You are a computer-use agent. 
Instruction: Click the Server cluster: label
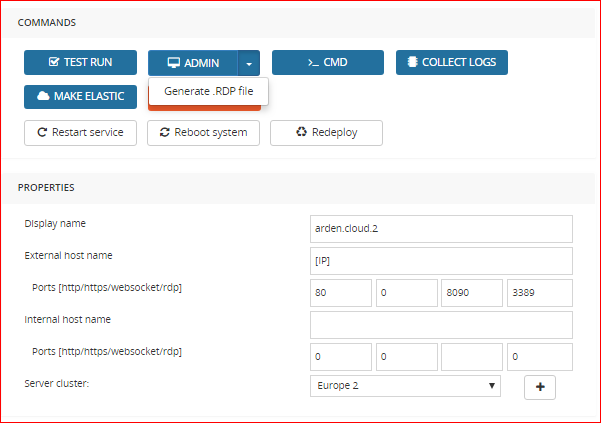click(x=57, y=384)
